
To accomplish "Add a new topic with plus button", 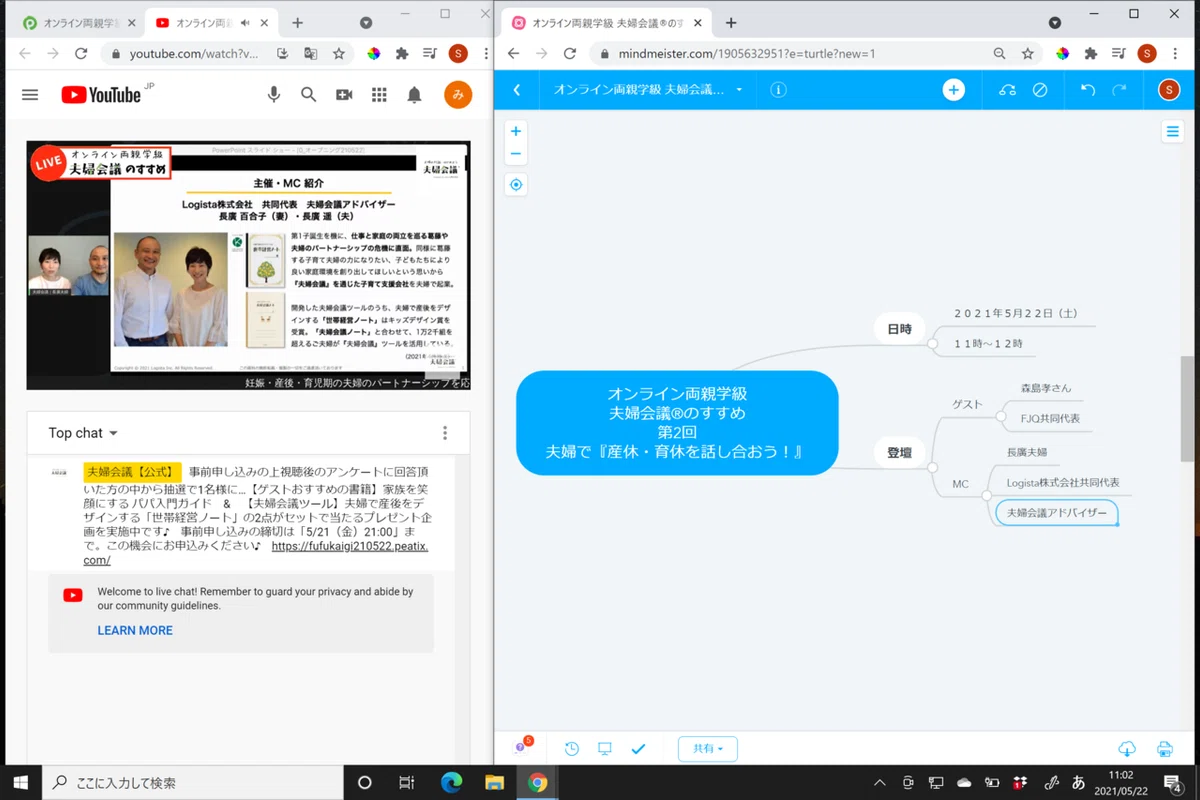I will (954, 90).
